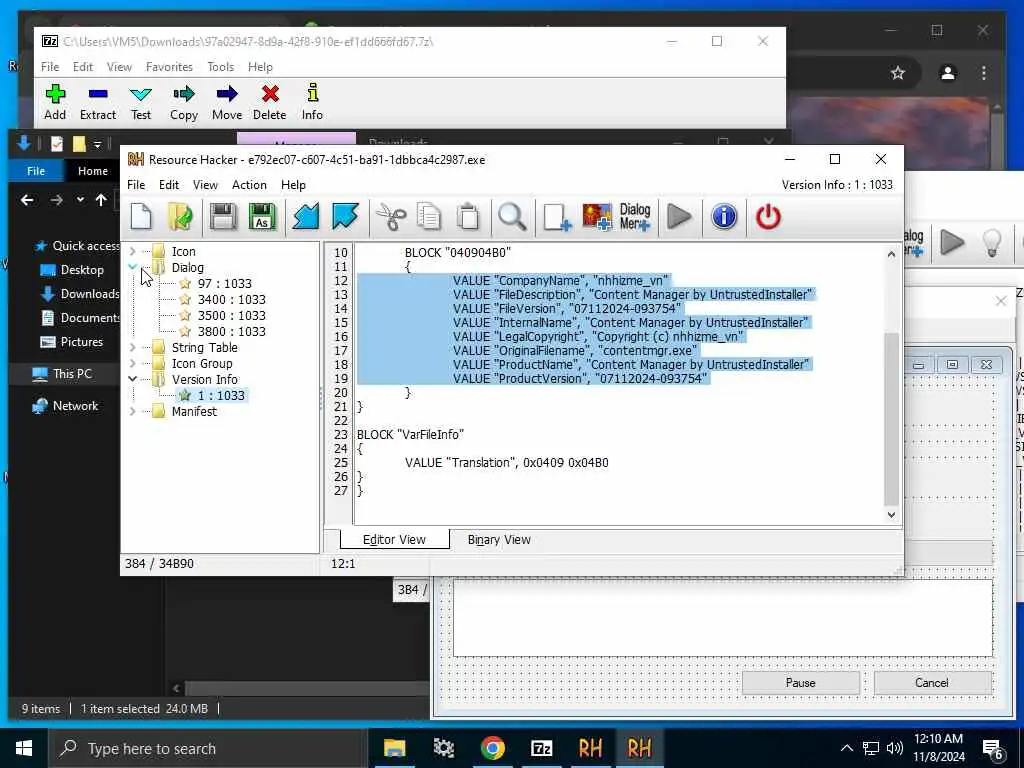
Task: Open Favorites menu in 7-Zip window
Action: tap(169, 67)
